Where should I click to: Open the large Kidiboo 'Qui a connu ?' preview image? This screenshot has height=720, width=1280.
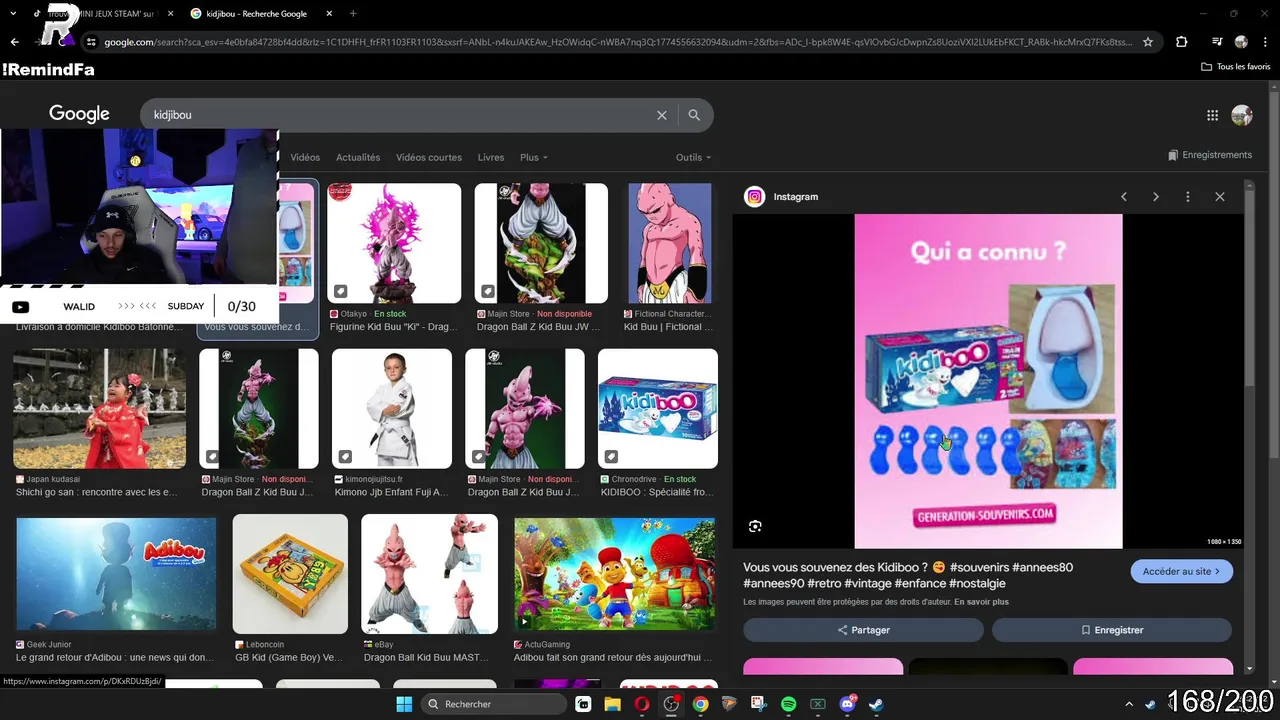pos(988,381)
